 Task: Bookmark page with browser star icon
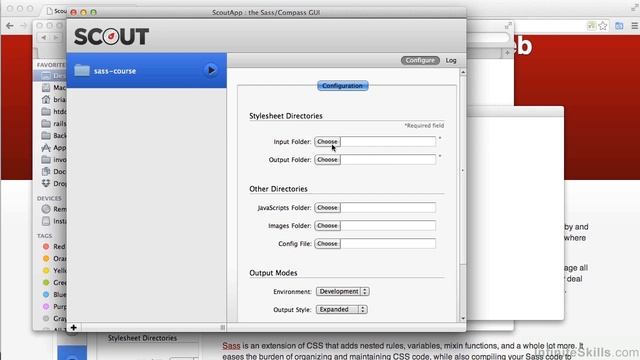pos(603,26)
